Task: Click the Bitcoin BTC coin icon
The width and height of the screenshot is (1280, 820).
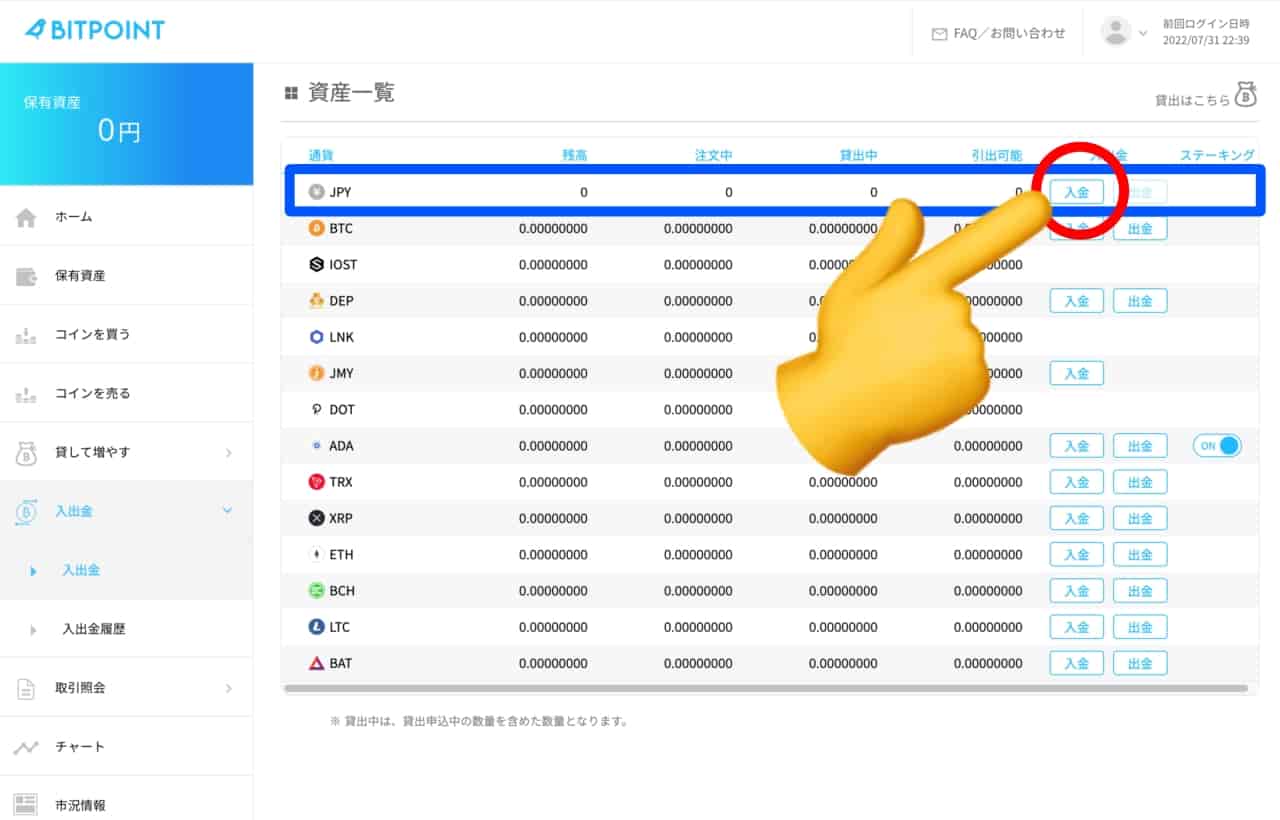Action: click(317, 229)
